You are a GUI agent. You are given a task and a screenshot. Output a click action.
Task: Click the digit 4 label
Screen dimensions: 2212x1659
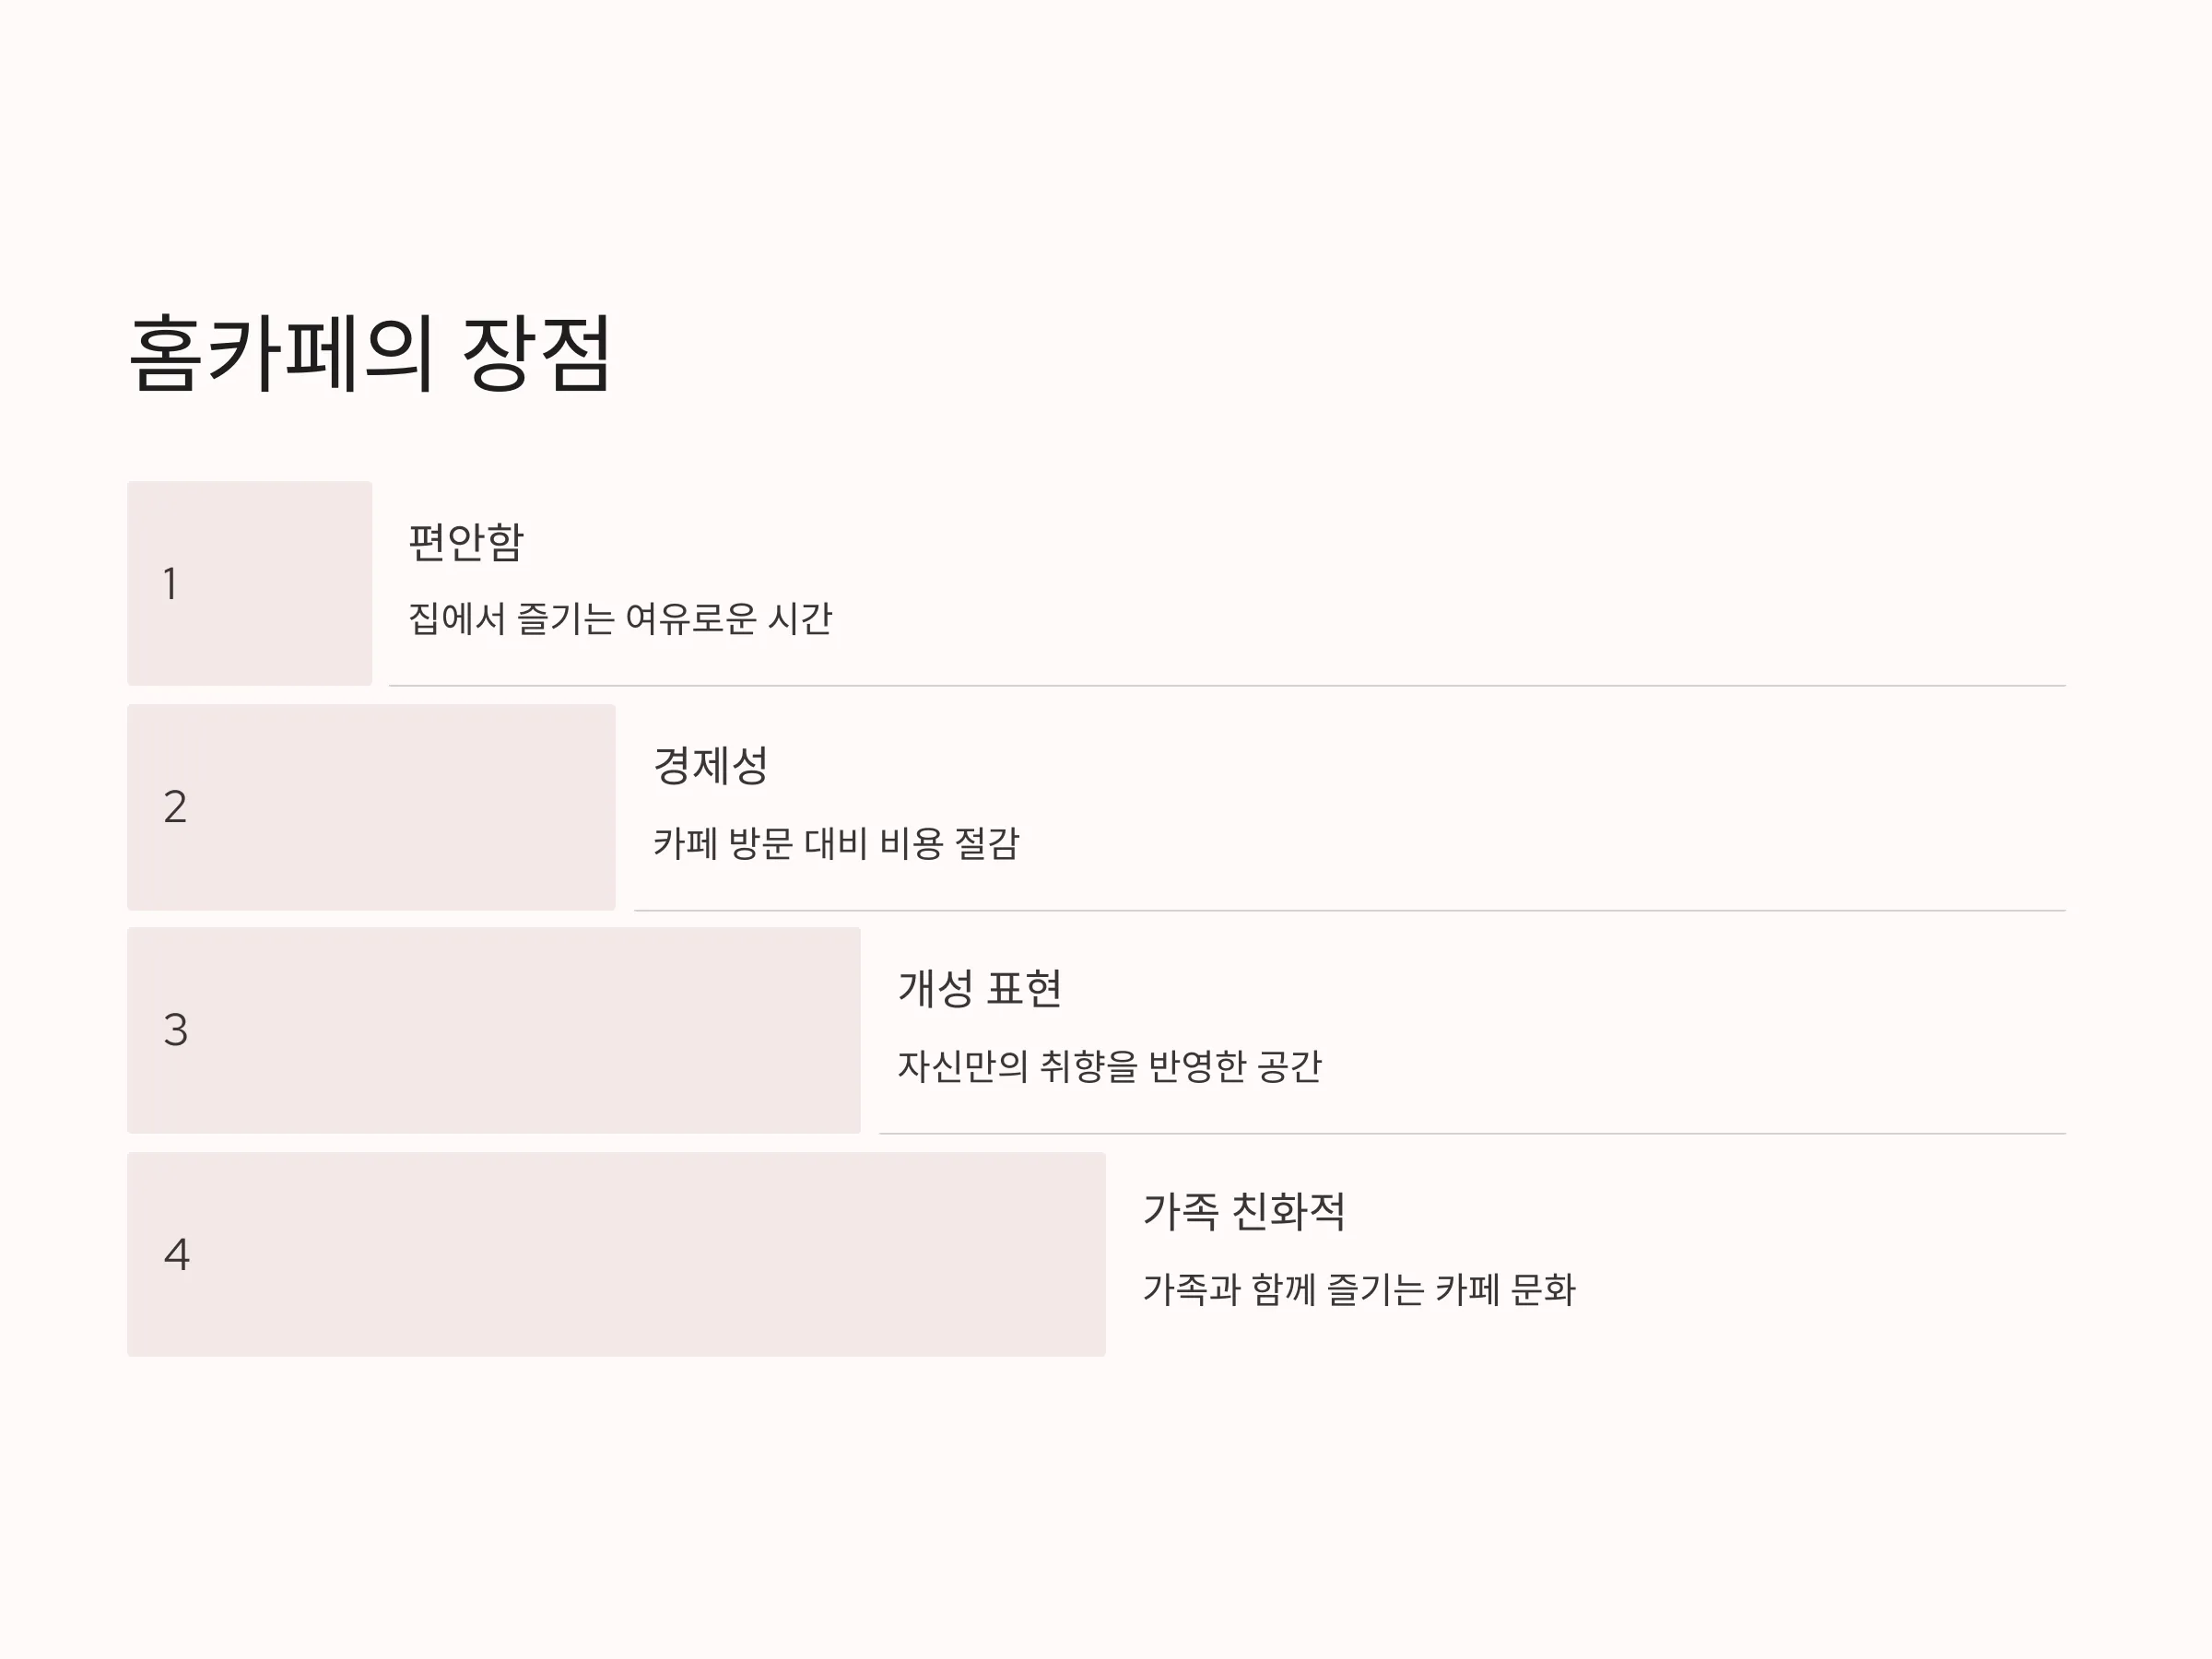pos(176,1254)
